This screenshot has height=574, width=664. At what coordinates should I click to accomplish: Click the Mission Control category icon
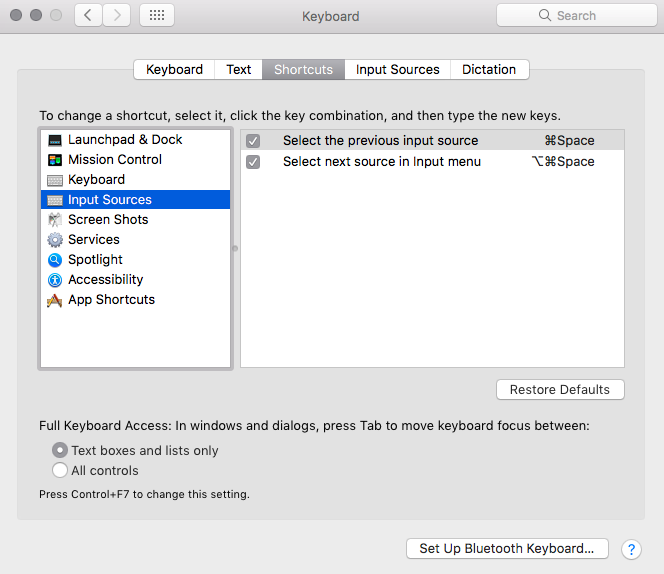tap(55, 160)
